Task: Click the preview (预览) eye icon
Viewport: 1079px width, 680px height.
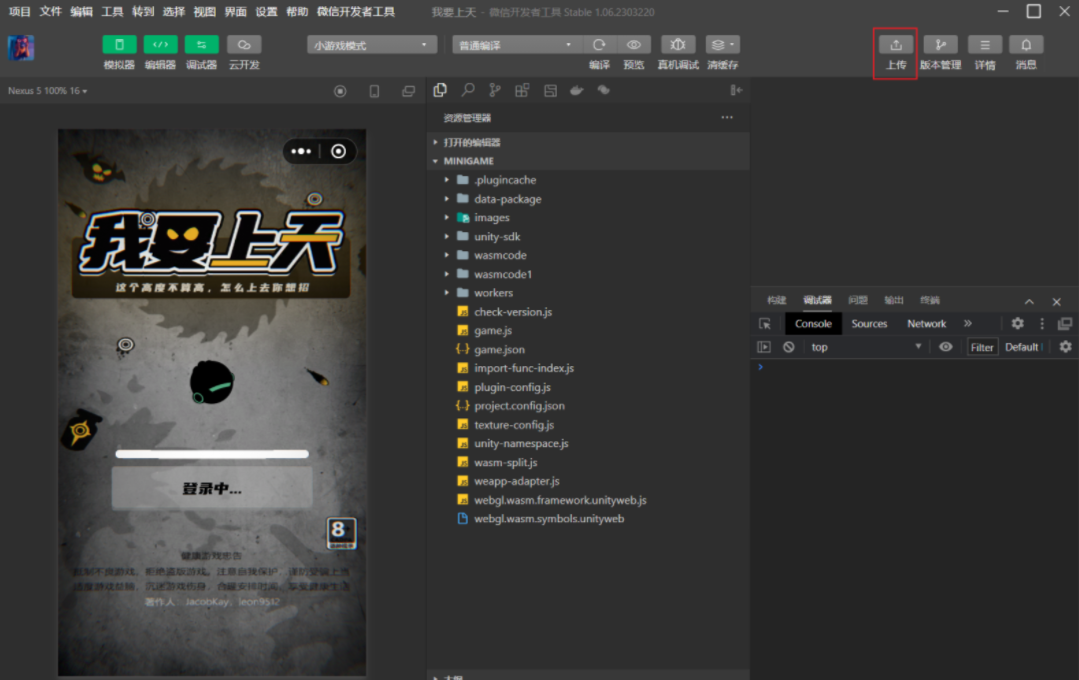Action: (x=634, y=45)
